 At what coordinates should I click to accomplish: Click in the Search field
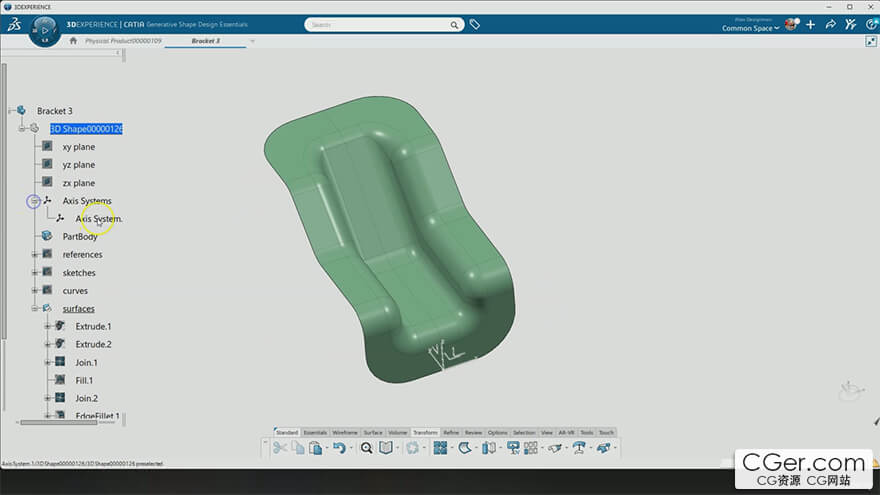380,24
